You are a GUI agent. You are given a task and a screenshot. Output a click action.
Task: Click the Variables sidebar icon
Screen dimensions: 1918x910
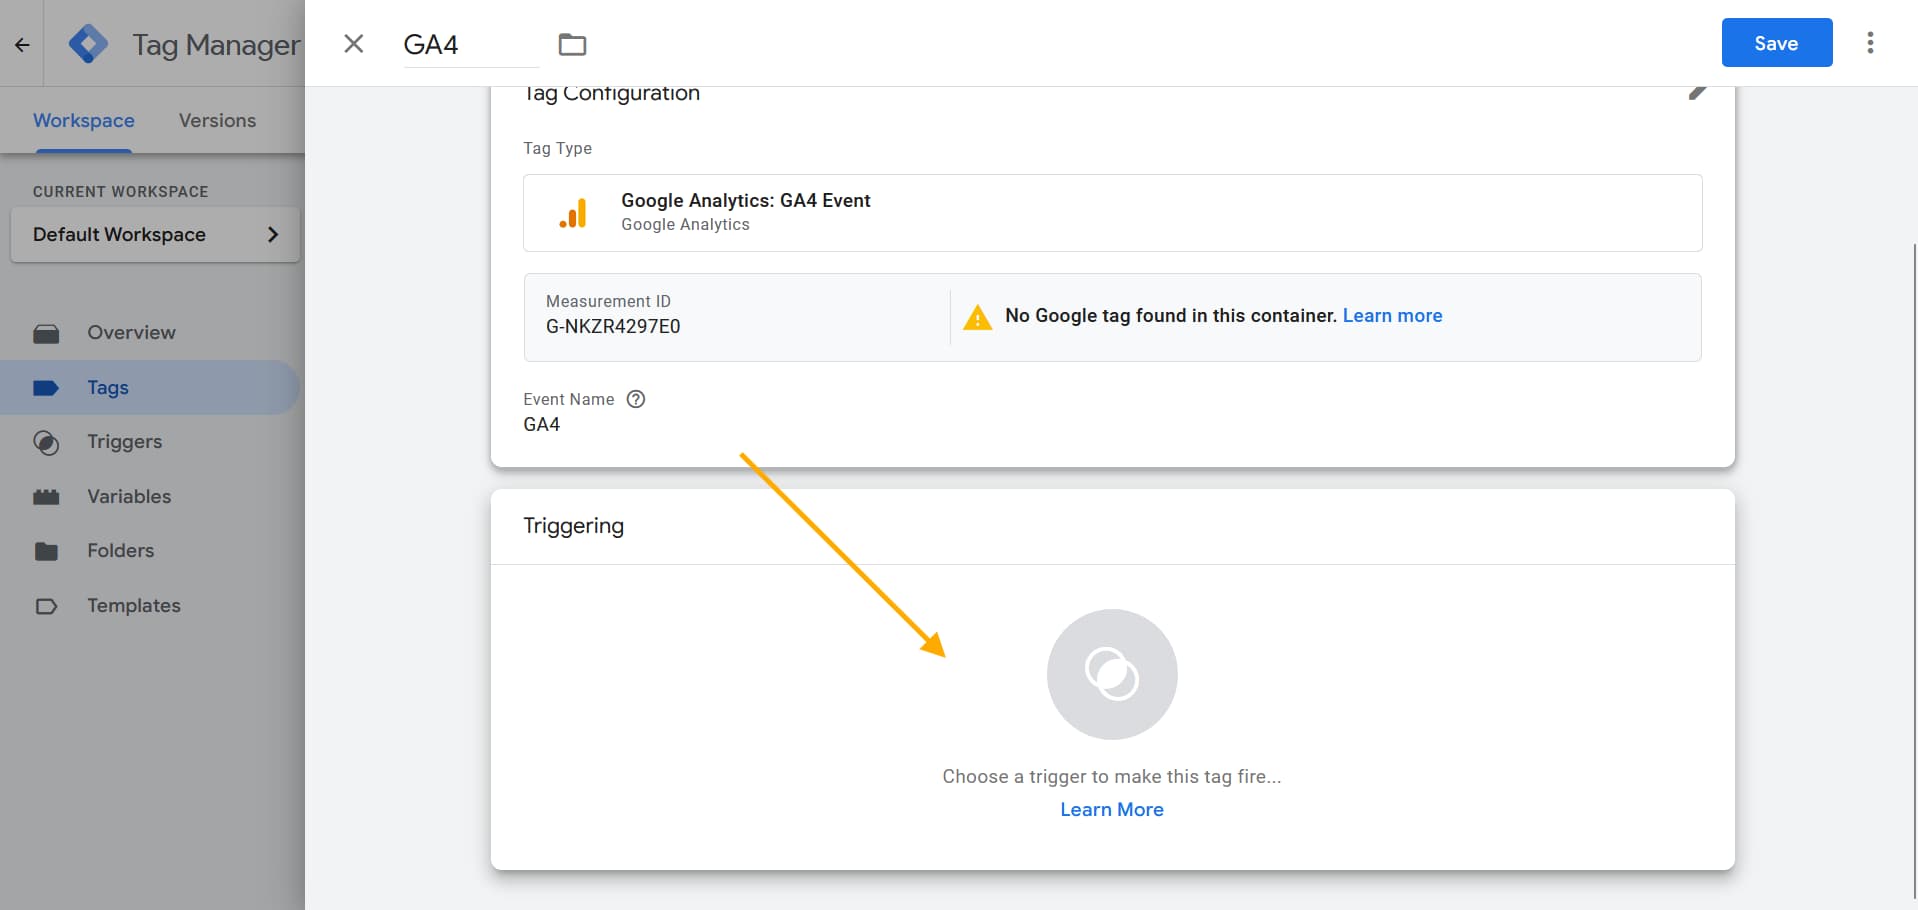point(46,497)
